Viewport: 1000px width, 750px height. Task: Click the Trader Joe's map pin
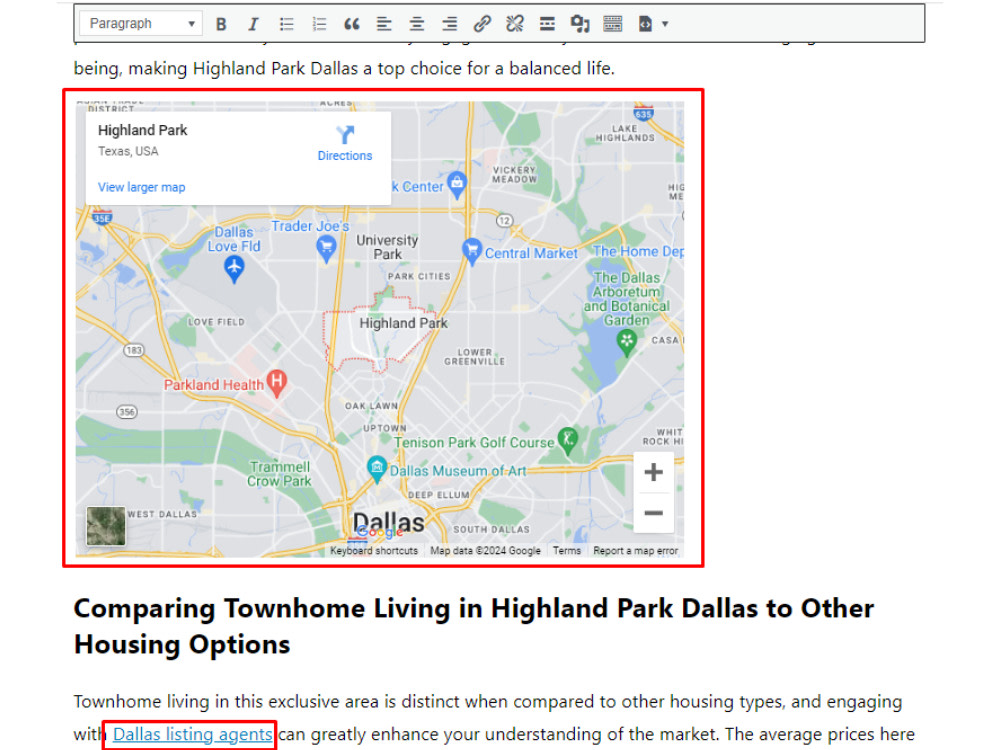point(327,248)
